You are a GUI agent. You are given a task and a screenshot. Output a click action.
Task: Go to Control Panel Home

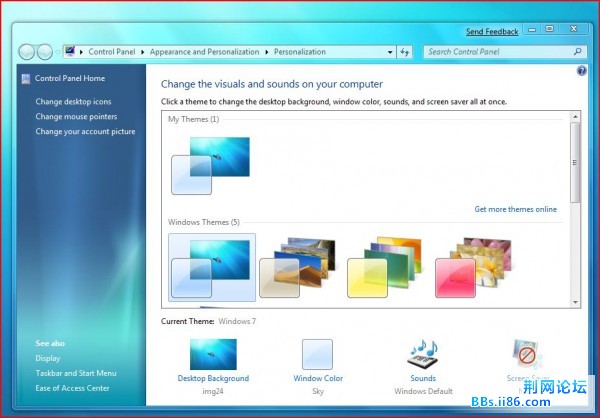[x=70, y=78]
